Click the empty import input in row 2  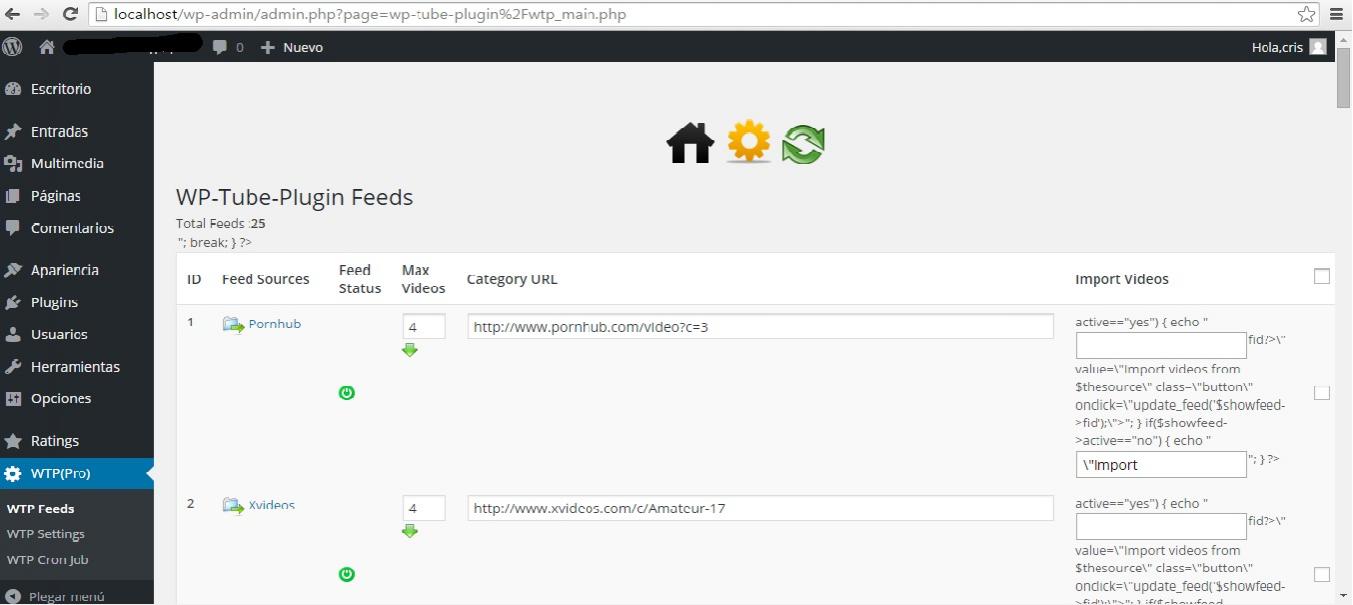1161,526
